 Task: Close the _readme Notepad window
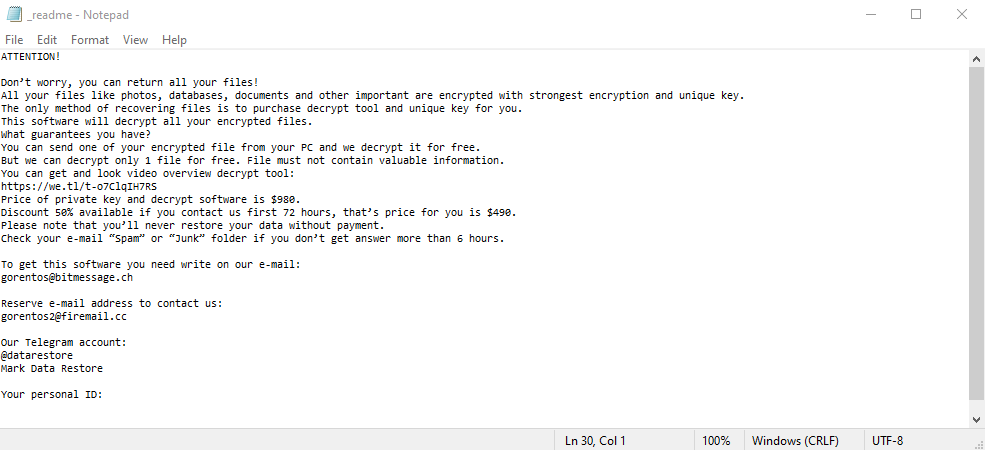[x=962, y=14]
